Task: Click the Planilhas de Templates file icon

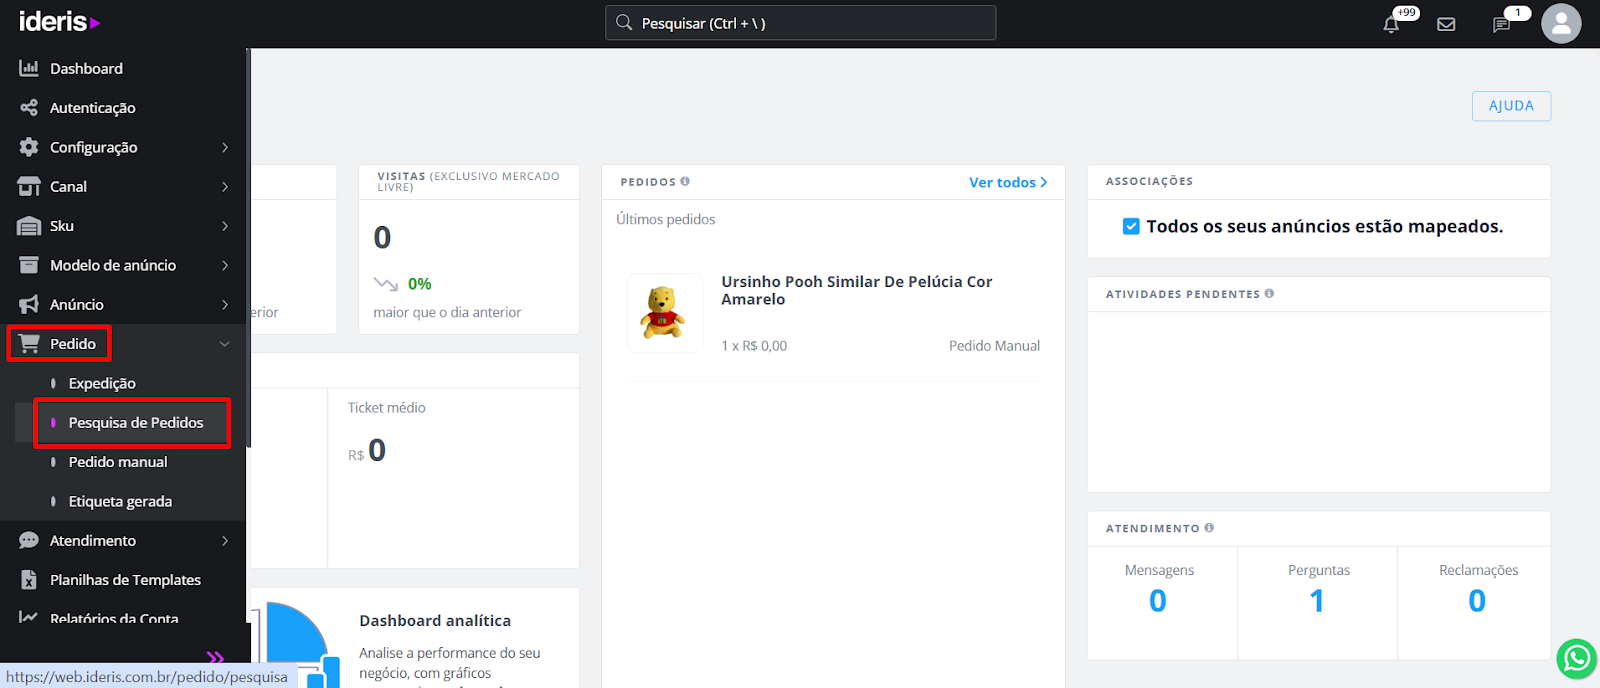Action: pyautogui.click(x=29, y=580)
